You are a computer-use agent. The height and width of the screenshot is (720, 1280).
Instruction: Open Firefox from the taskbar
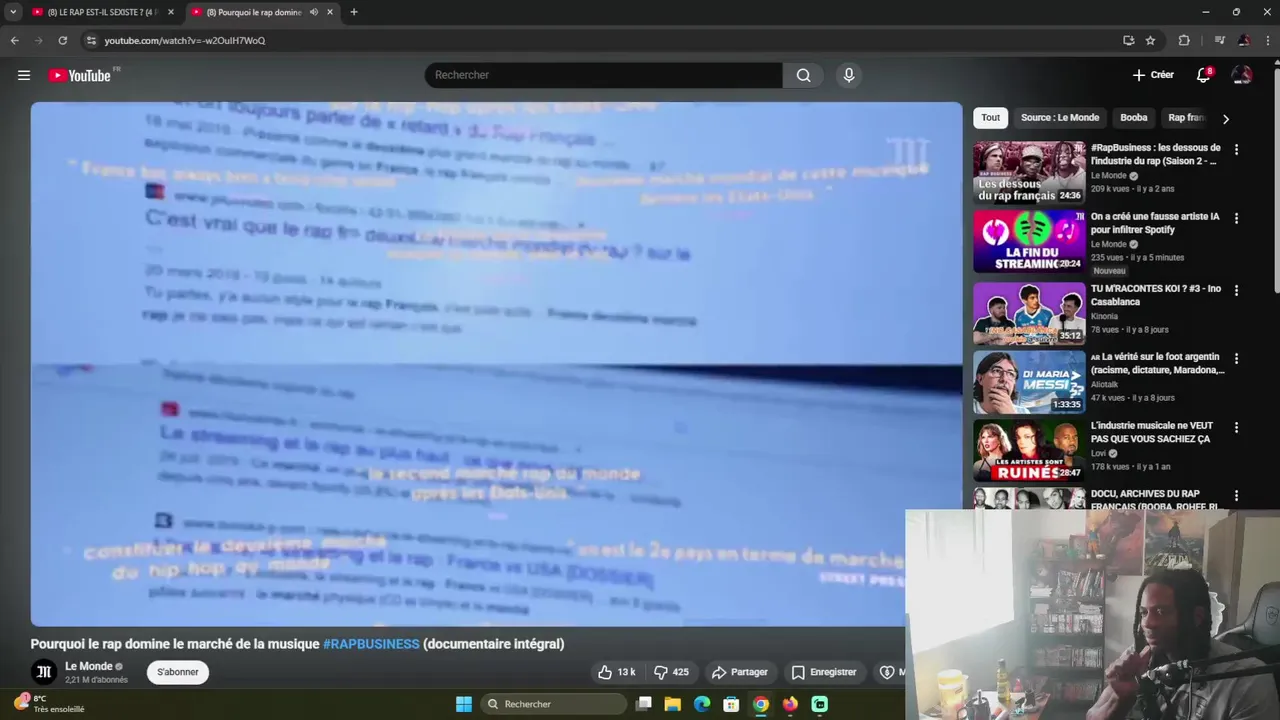pos(790,704)
